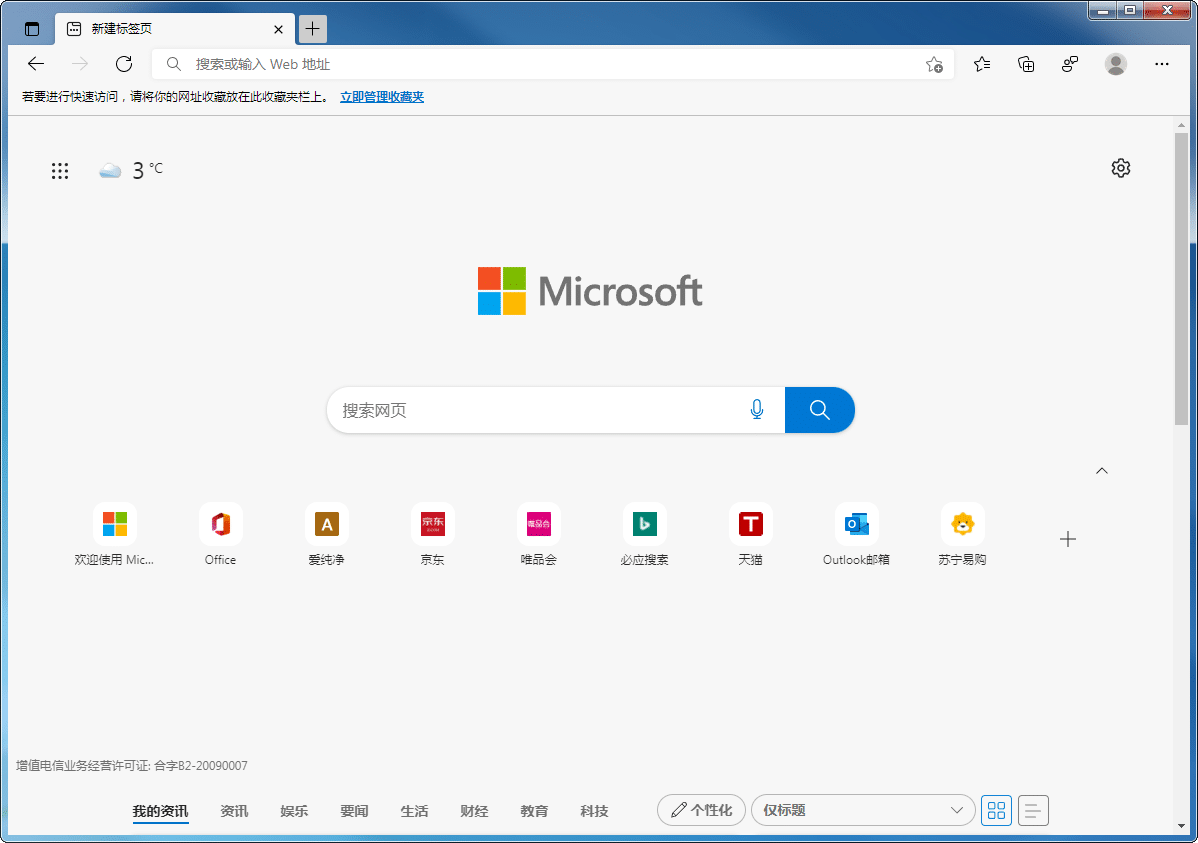Click the 立即管理收藏夹 link
The image size is (1198, 843).
[x=382, y=97]
